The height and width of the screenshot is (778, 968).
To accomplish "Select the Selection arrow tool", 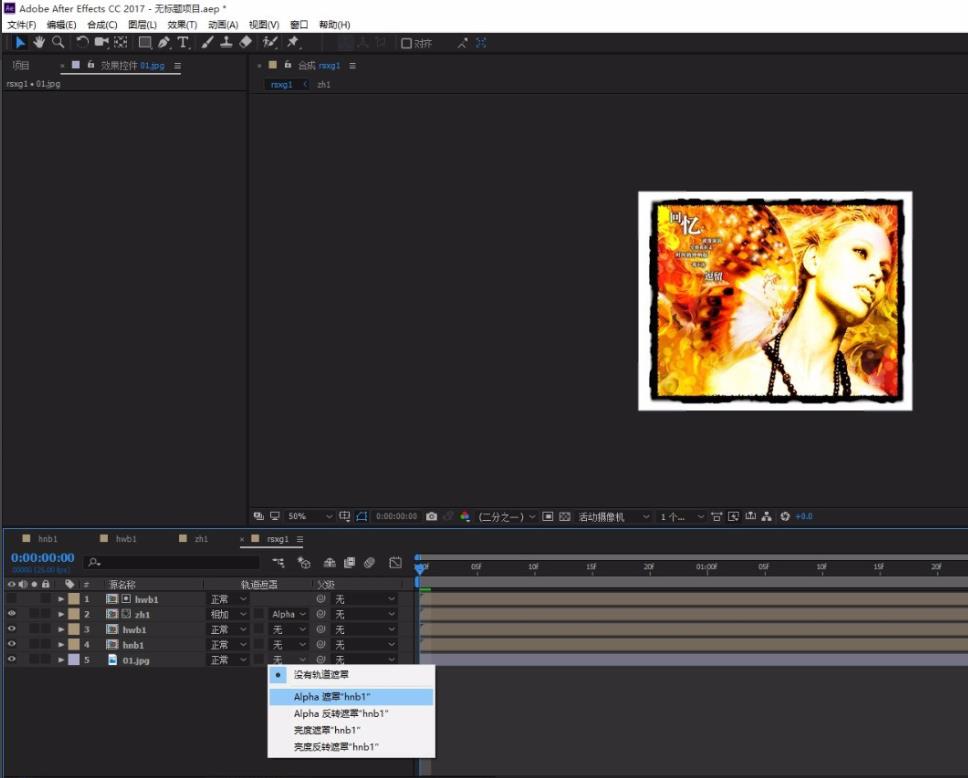I will coord(20,42).
